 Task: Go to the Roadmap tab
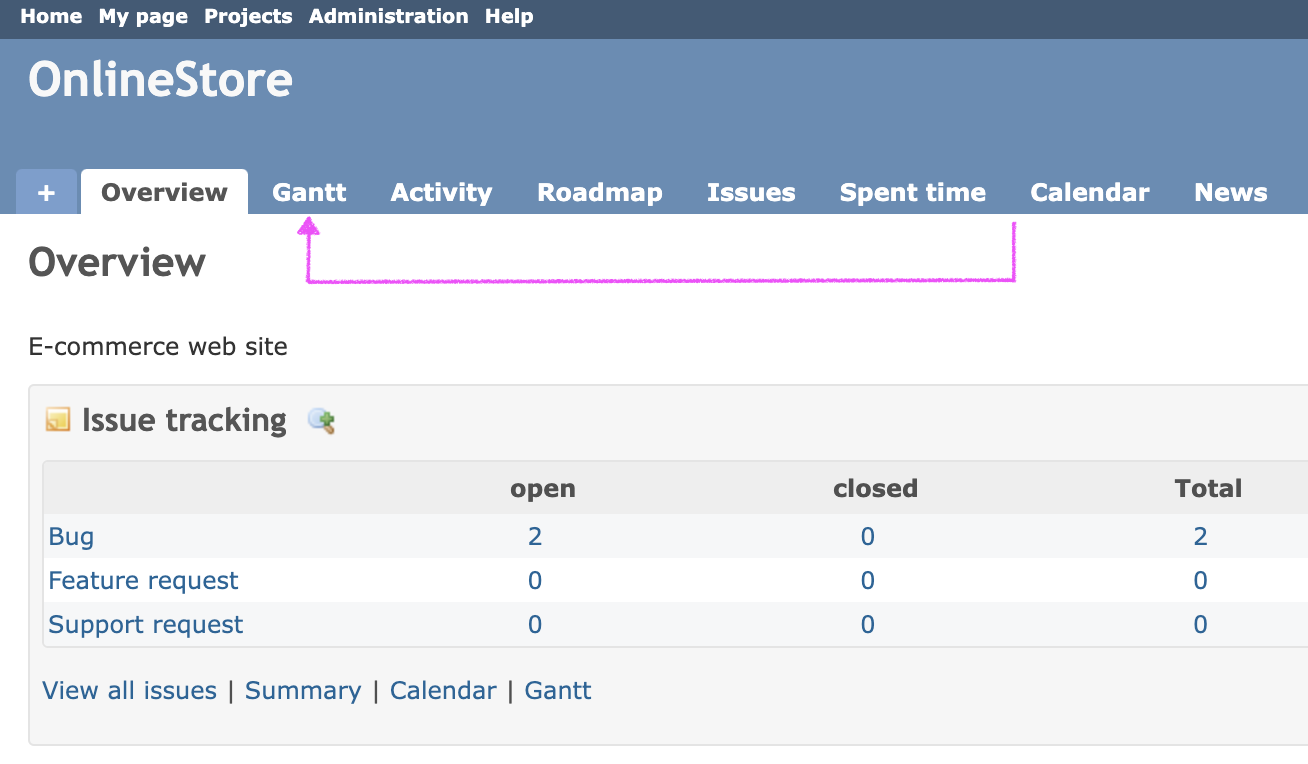pyautogui.click(x=599, y=192)
